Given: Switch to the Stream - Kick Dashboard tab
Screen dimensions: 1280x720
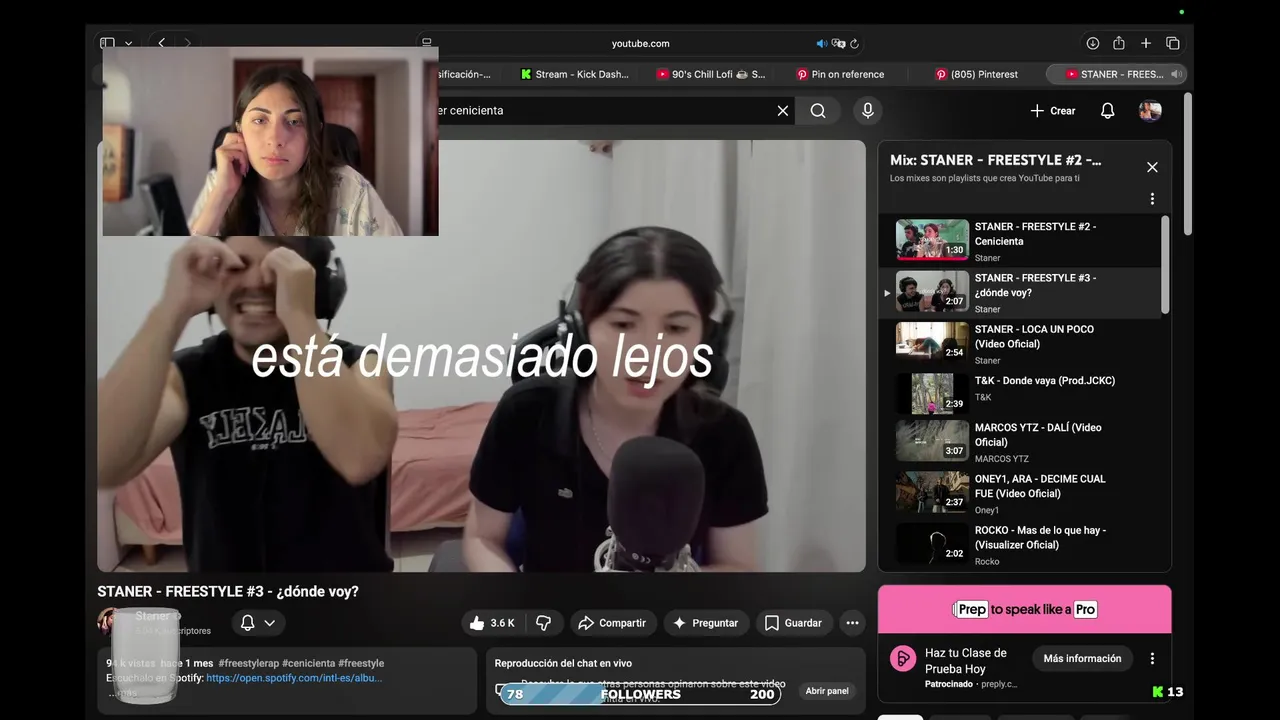Looking at the screenshot, I should (x=575, y=74).
